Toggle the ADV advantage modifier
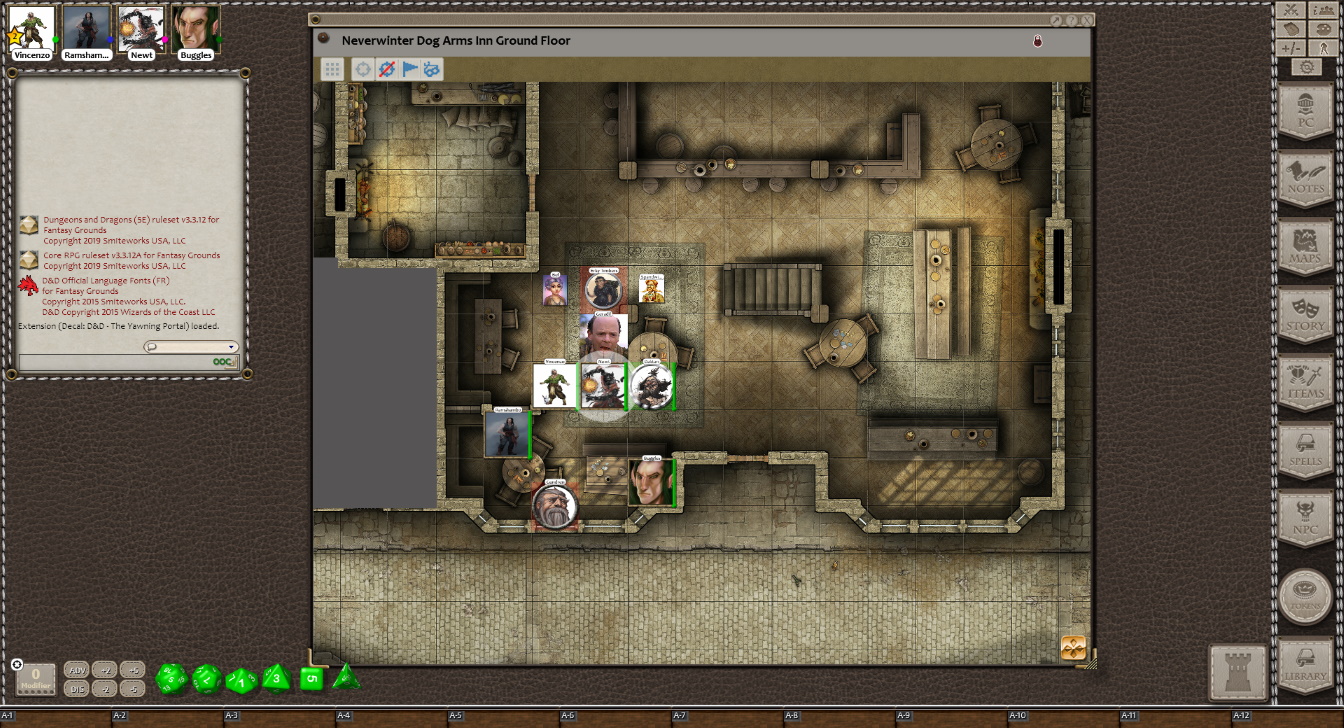 [x=76, y=670]
